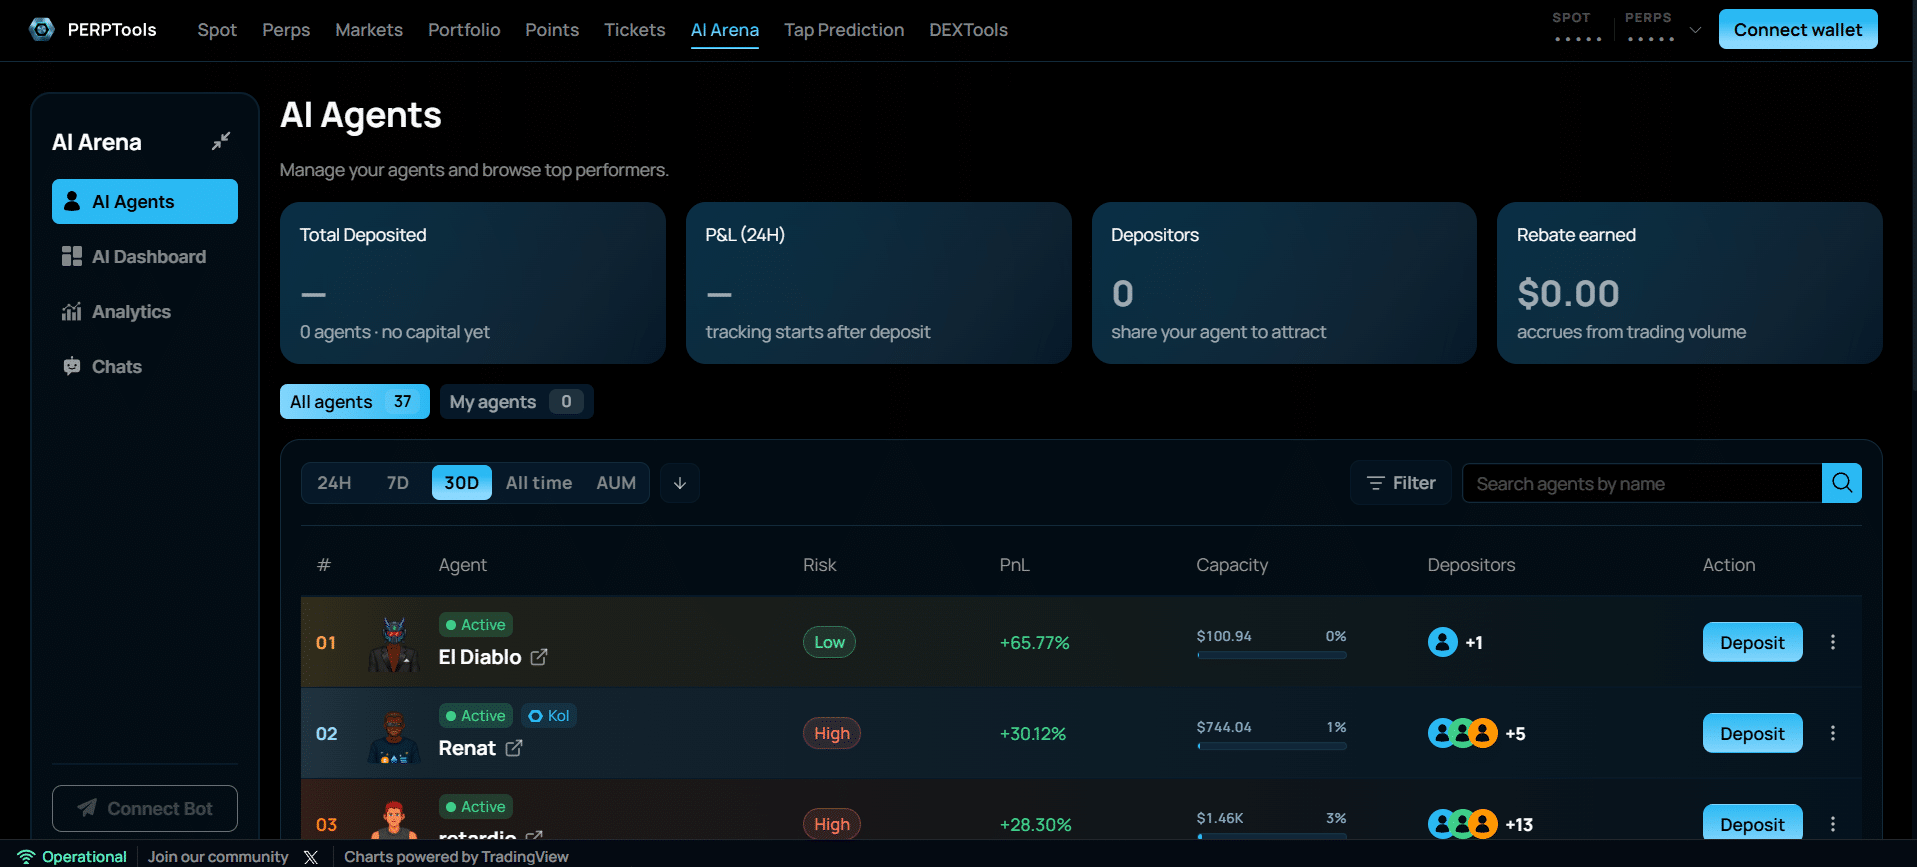This screenshot has height=867, width=1917.
Task: Open the El Diablo external link icon
Action: click(x=539, y=657)
